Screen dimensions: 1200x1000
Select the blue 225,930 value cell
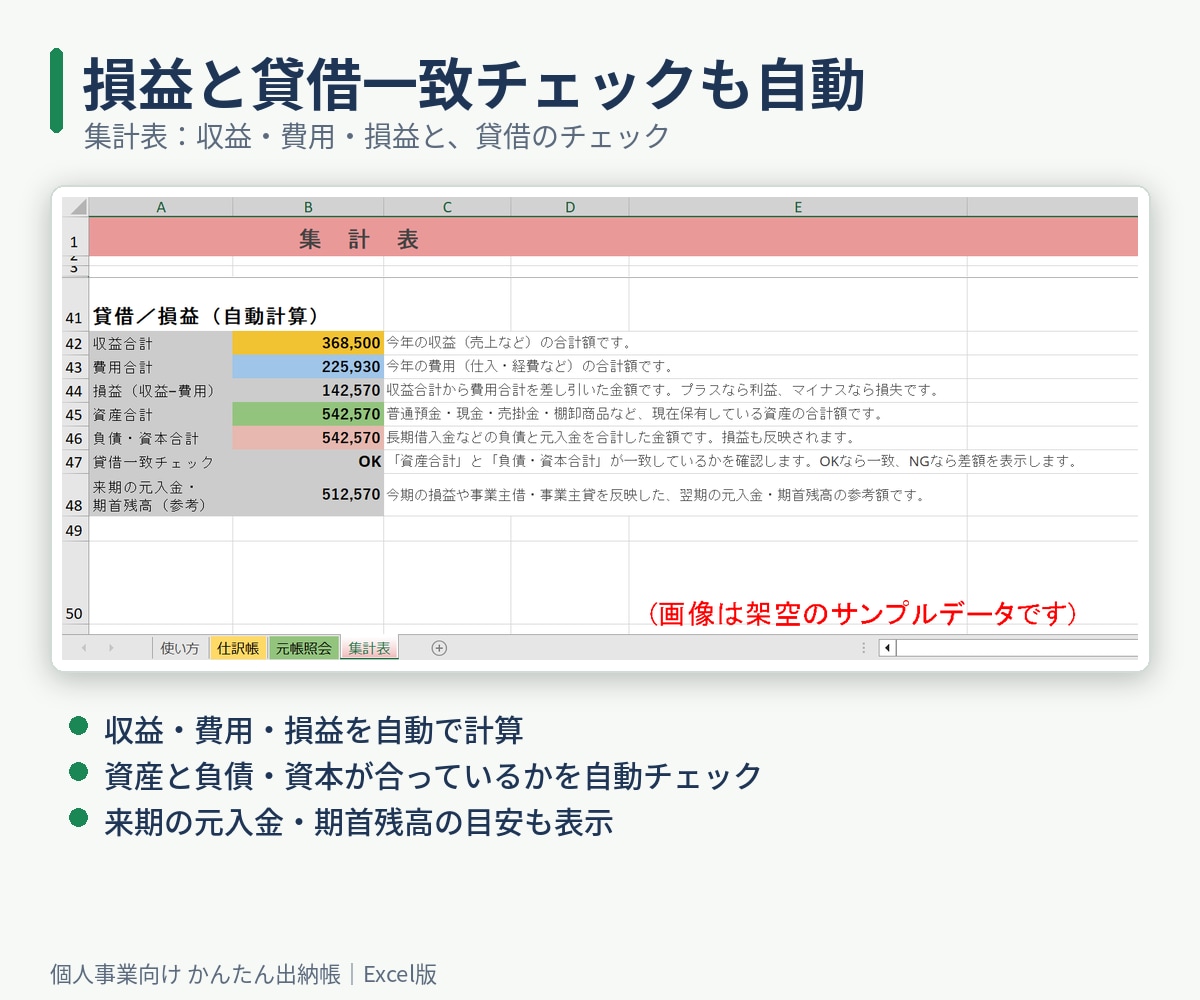[308, 367]
